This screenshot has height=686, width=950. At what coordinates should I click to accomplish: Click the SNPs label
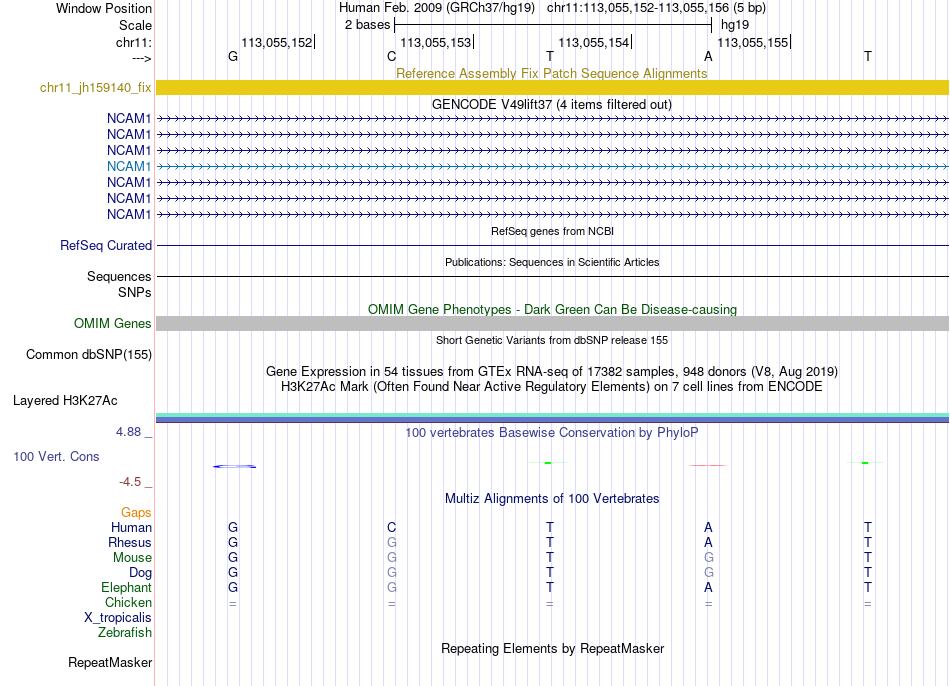pos(135,292)
